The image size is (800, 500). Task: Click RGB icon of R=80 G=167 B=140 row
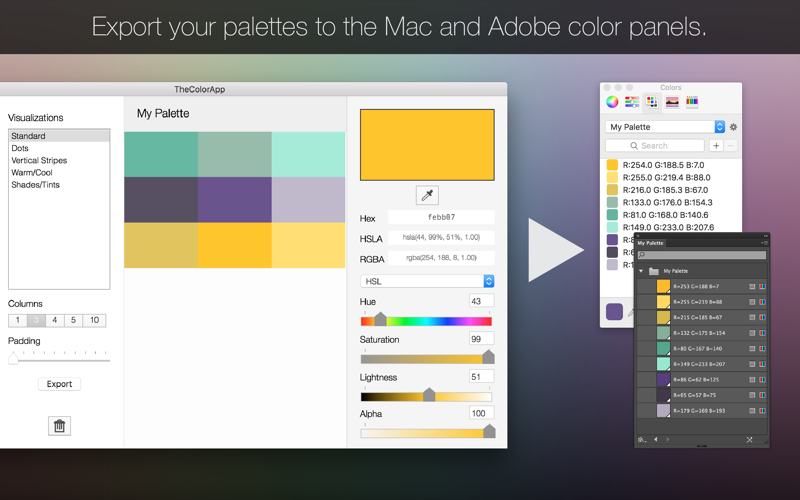click(762, 348)
